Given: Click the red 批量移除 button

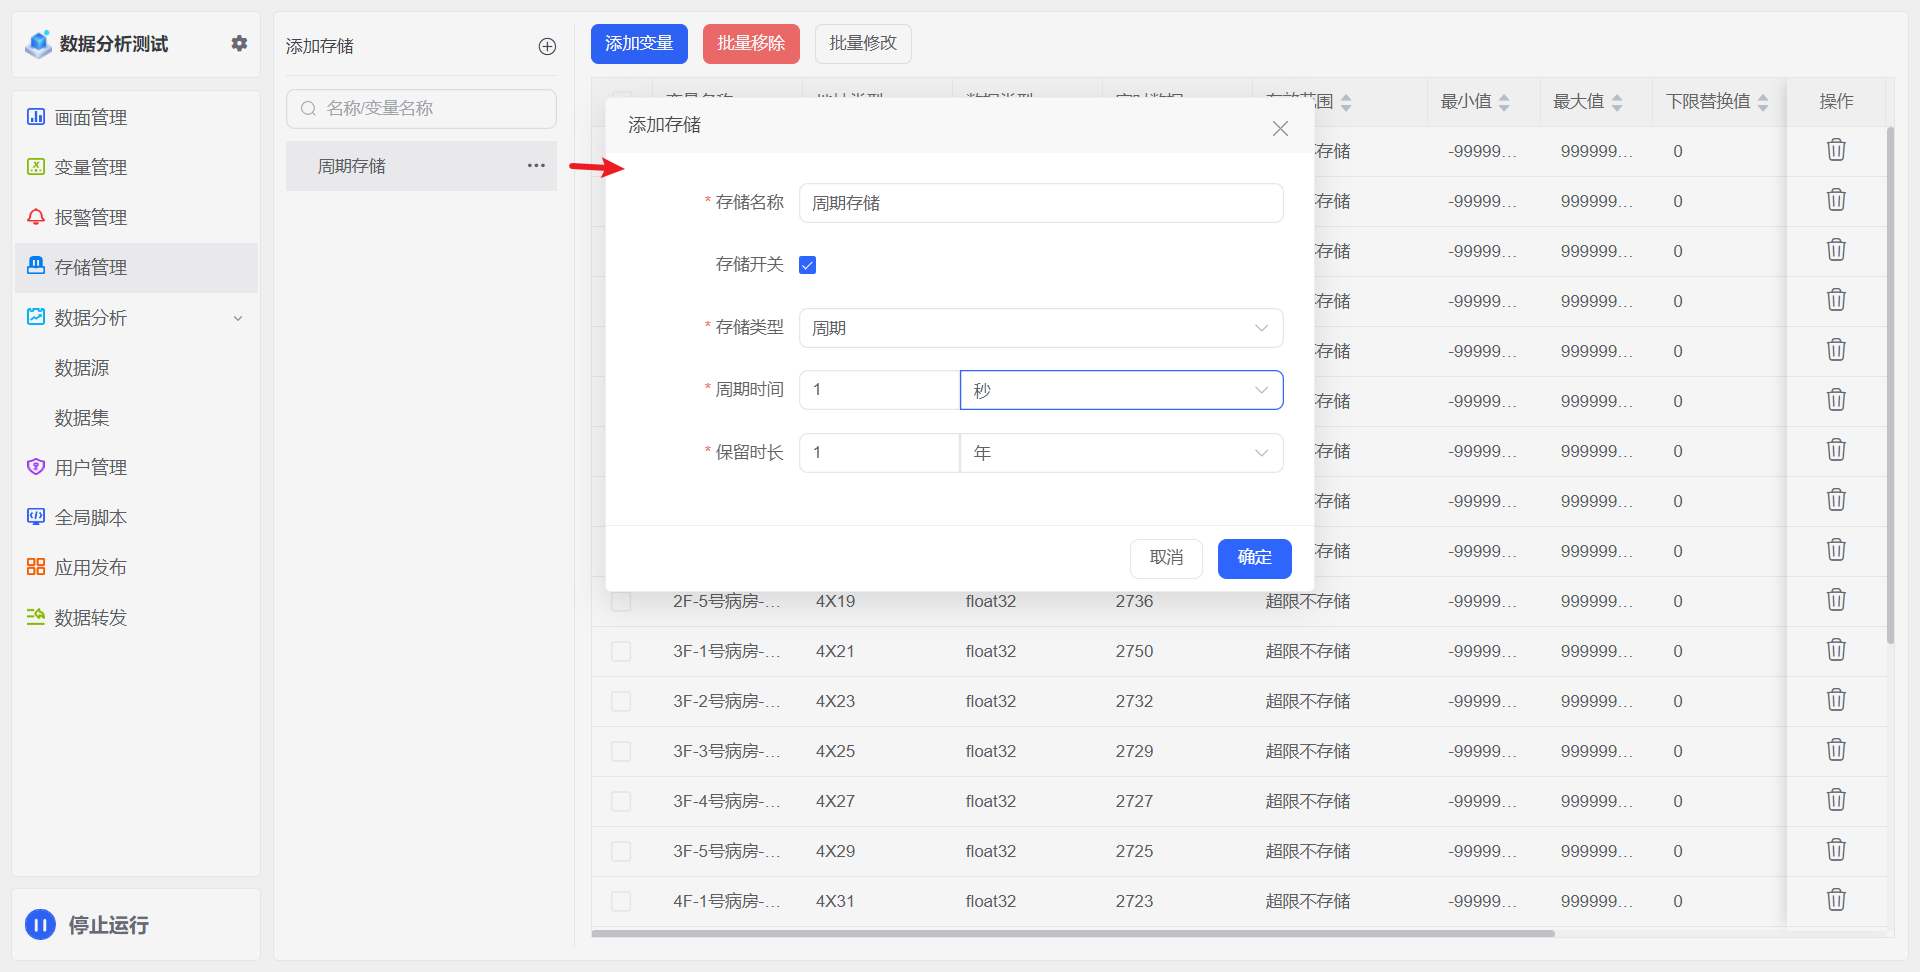Looking at the screenshot, I should point(750,44).
